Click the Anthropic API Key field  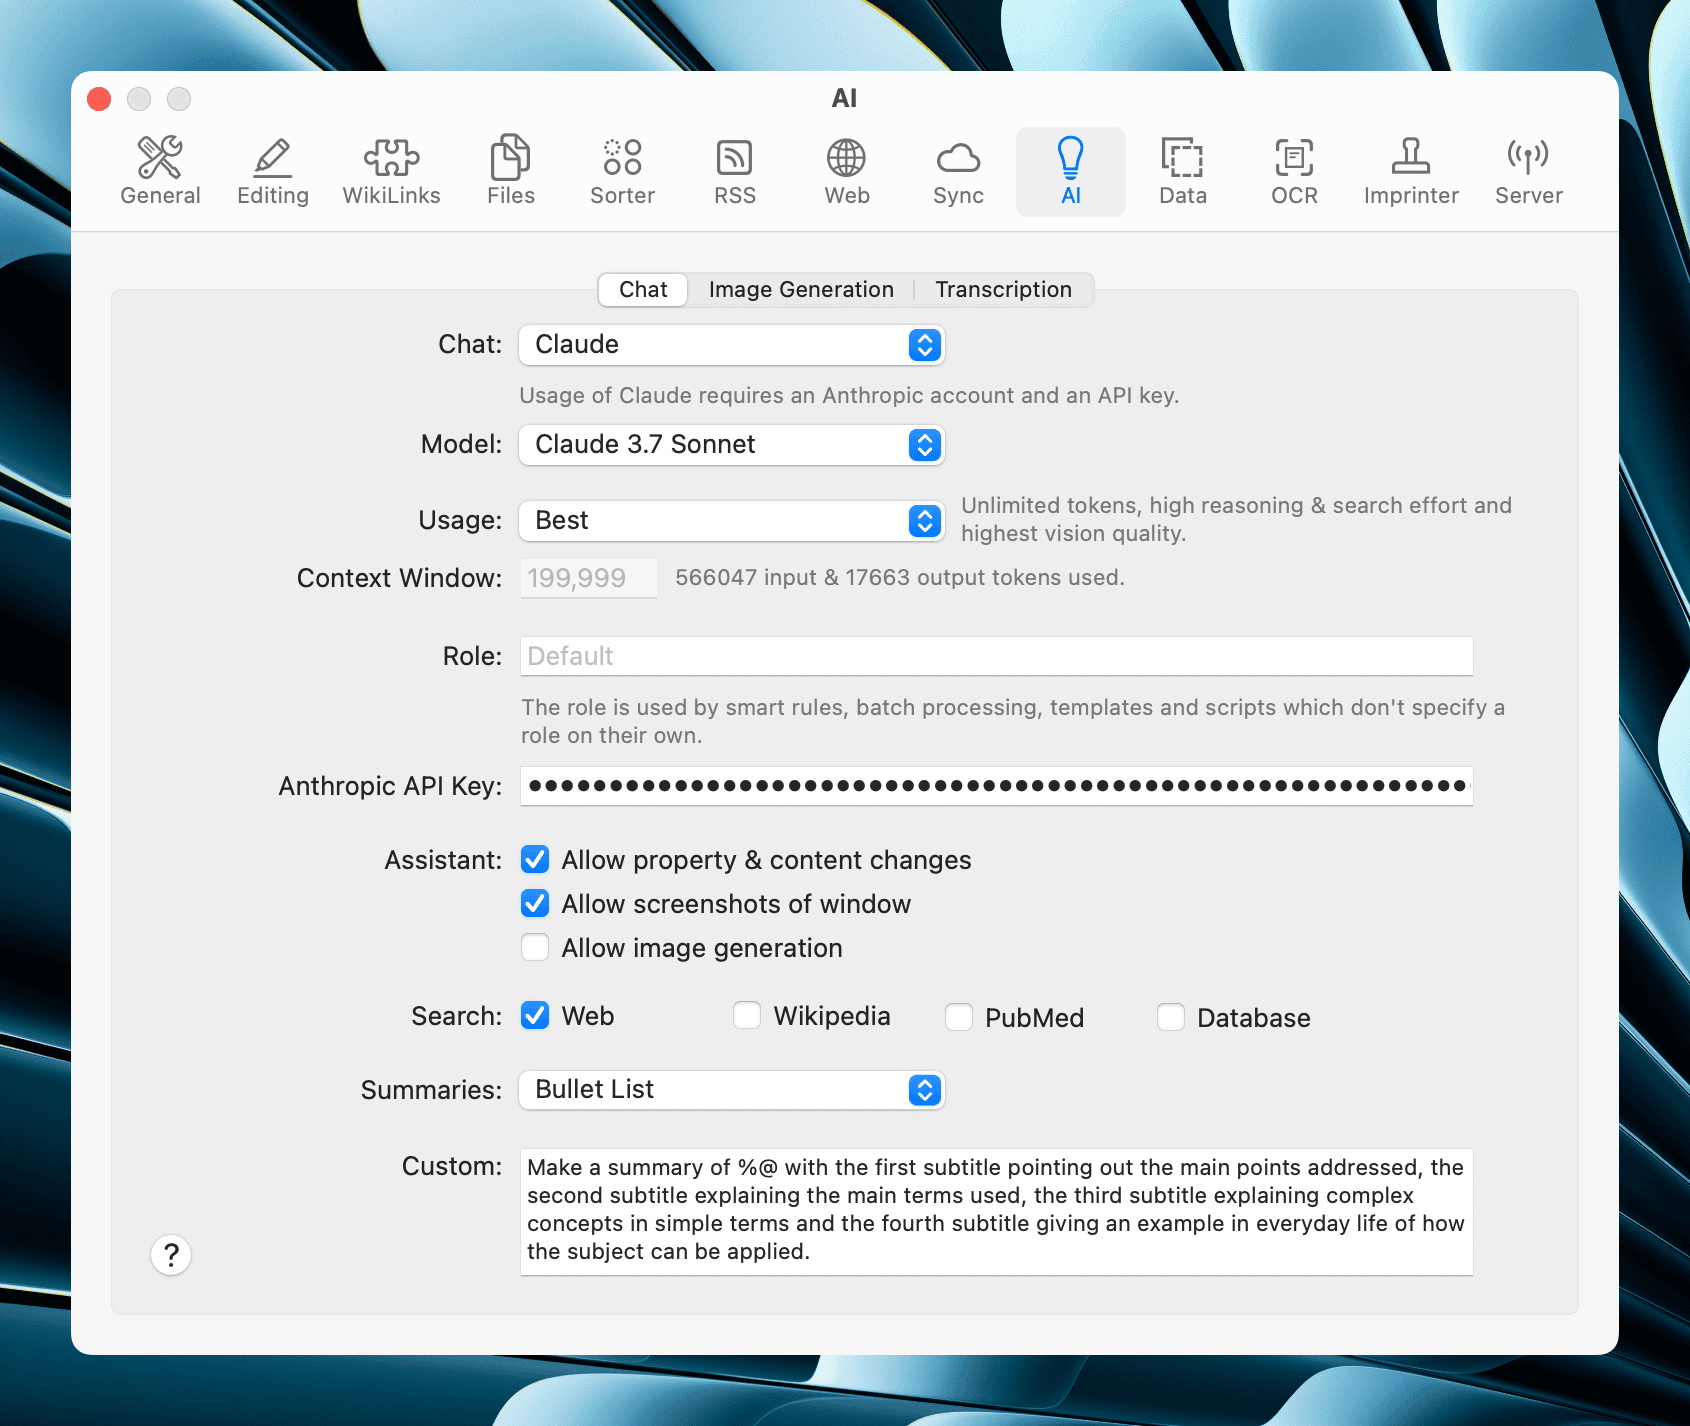[x=996, y=786]
